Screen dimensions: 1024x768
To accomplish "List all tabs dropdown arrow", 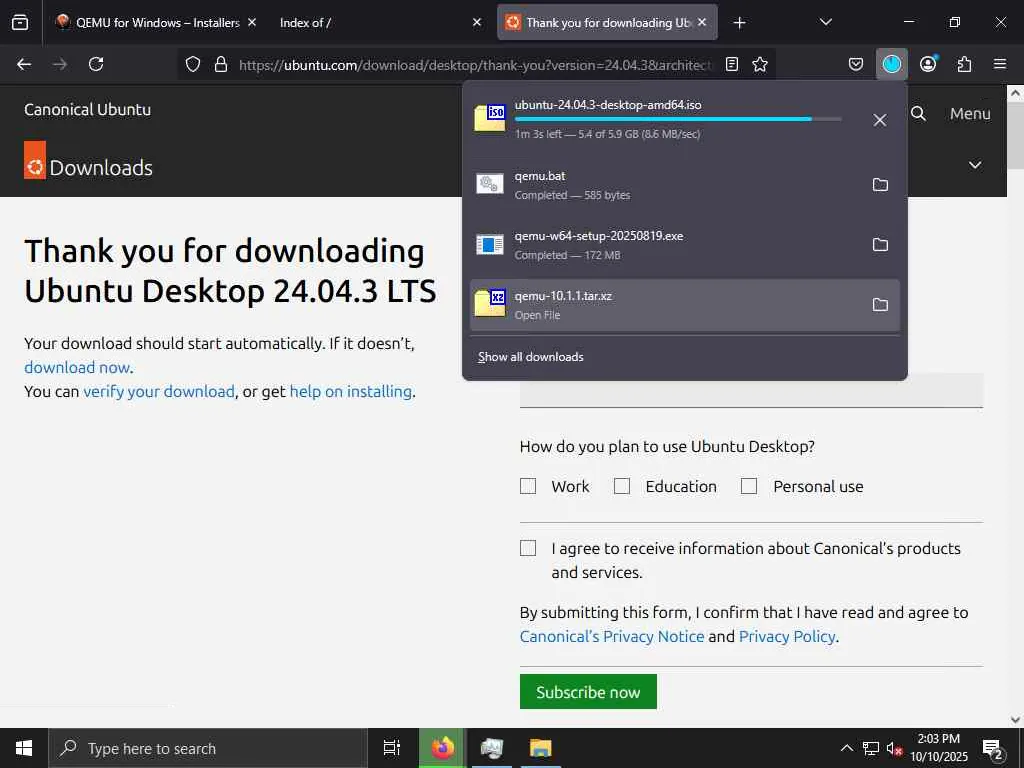I will (825, 22).
